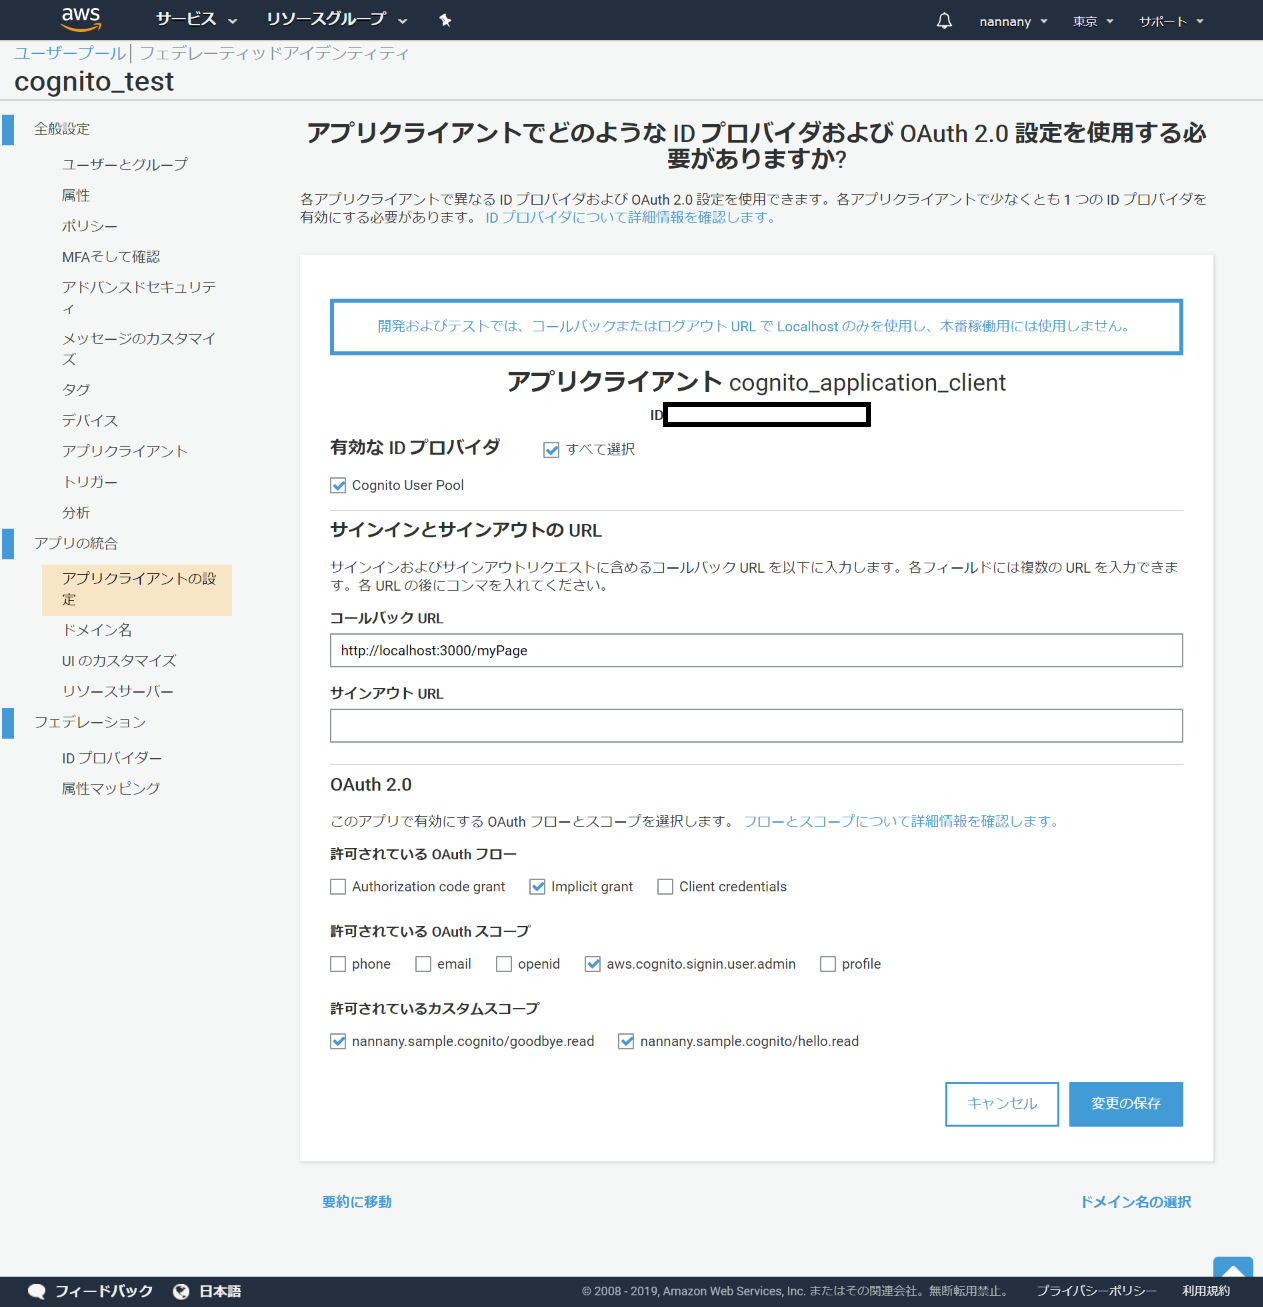Enable the Authorization code grant checkbox

pos(337,886)
